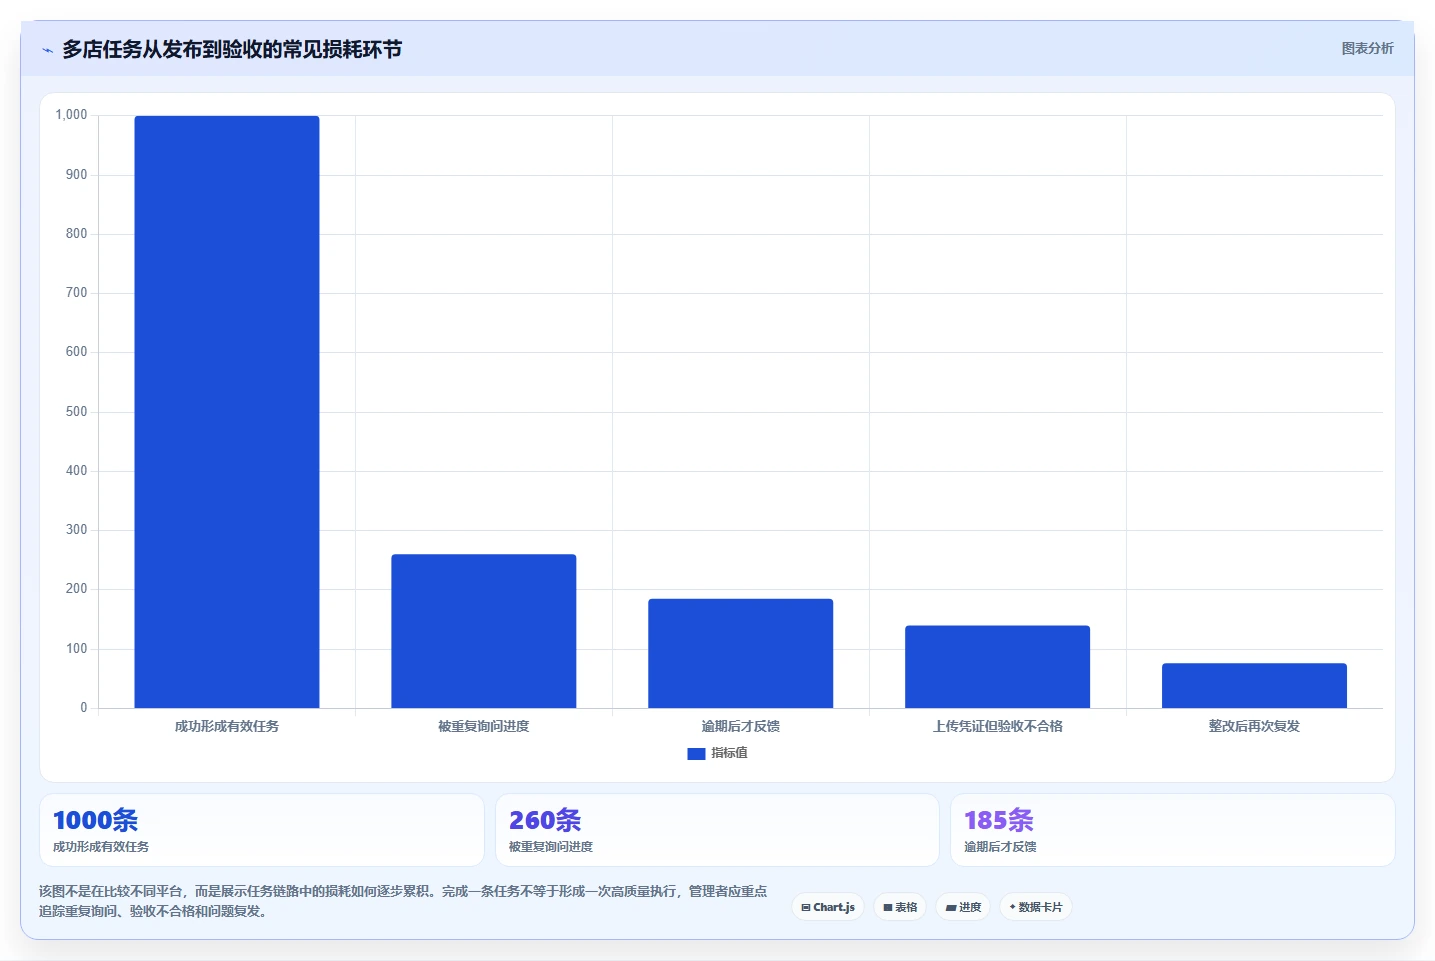Screen dimensions: 1435x961
Task: Click the 进度 tag pill
Action: 963,907
